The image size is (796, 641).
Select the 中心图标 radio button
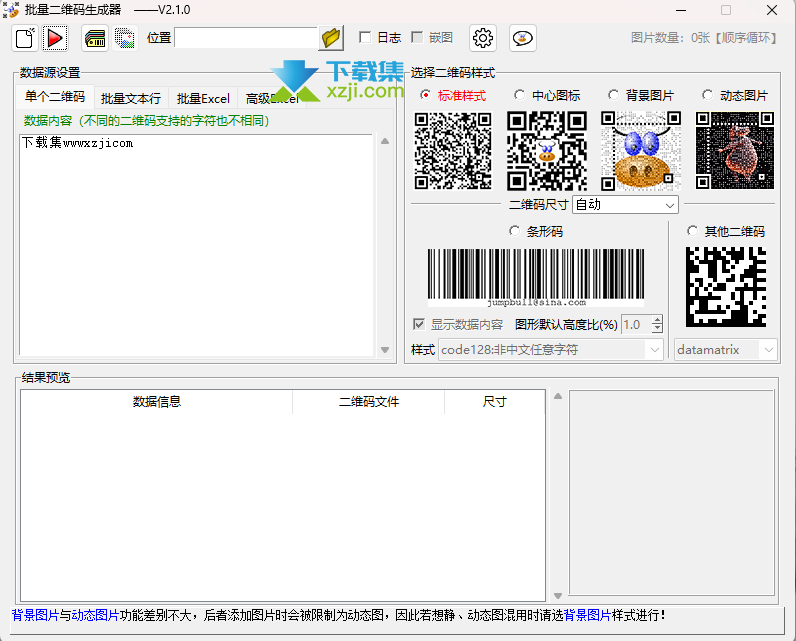coord(519,95)
